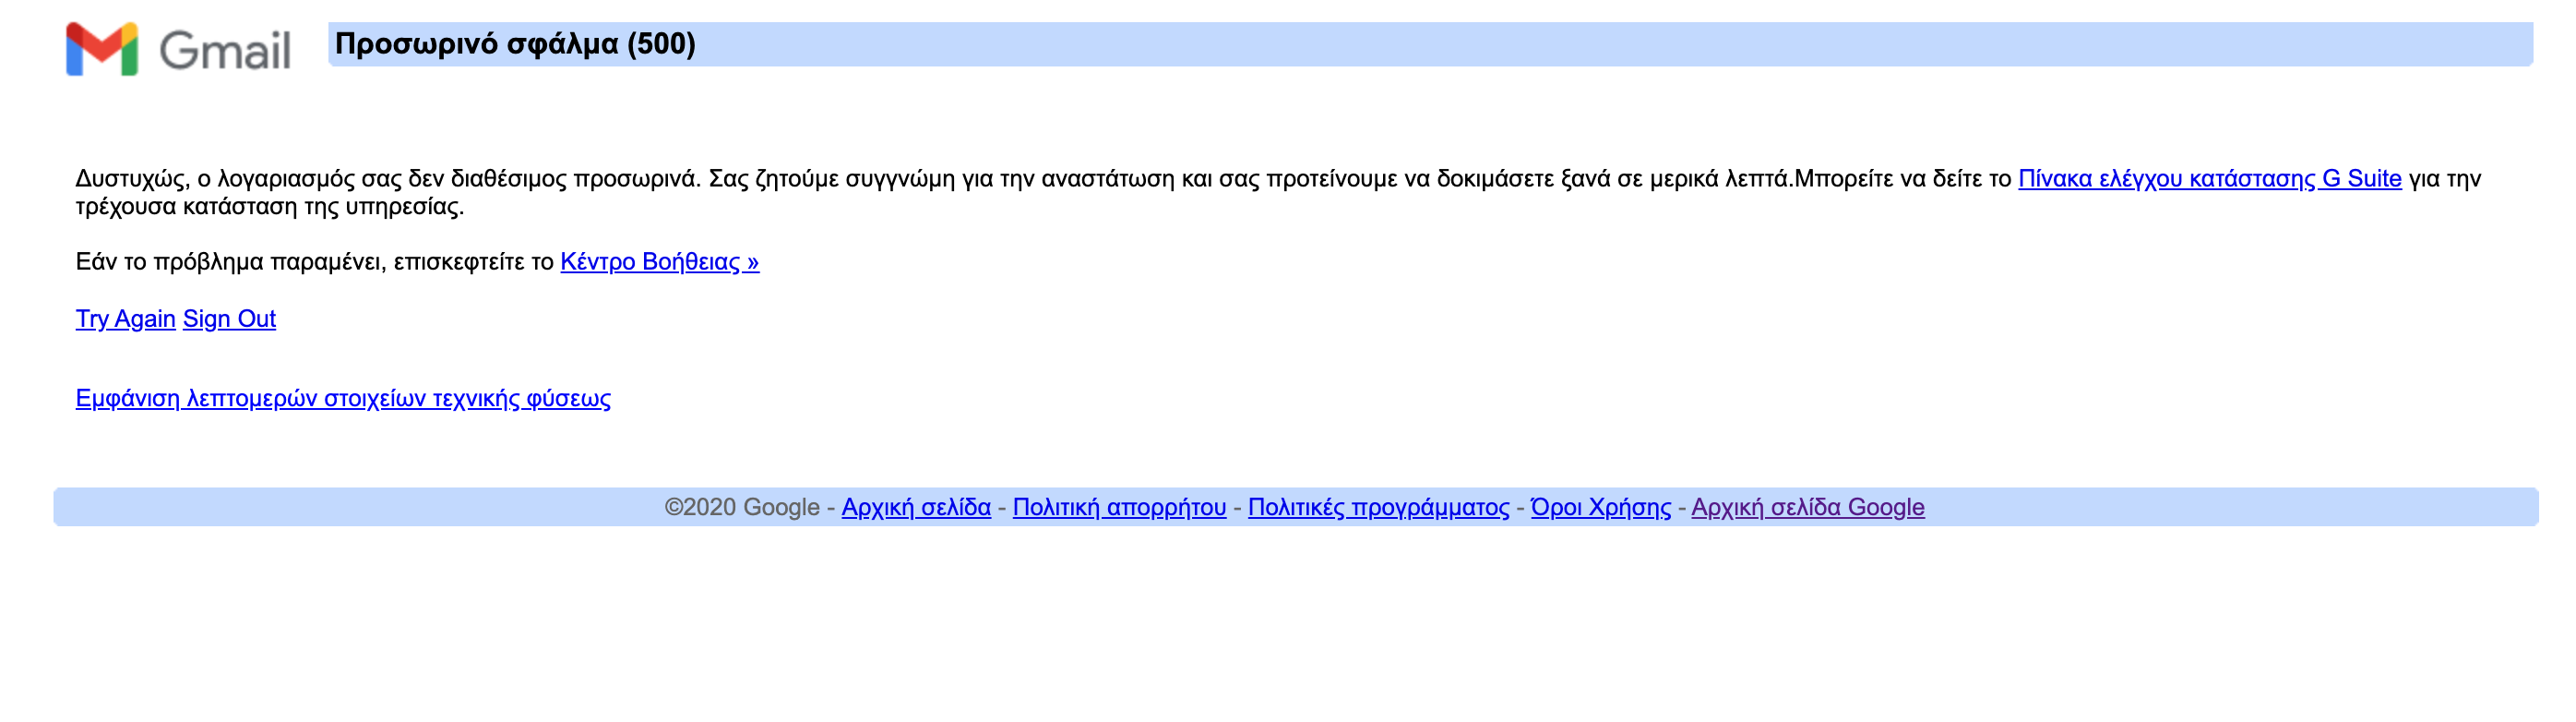Open the Πολιτικές προγράμματος footer link
Screen dimensions: 2576x722
pos(1378,508)
